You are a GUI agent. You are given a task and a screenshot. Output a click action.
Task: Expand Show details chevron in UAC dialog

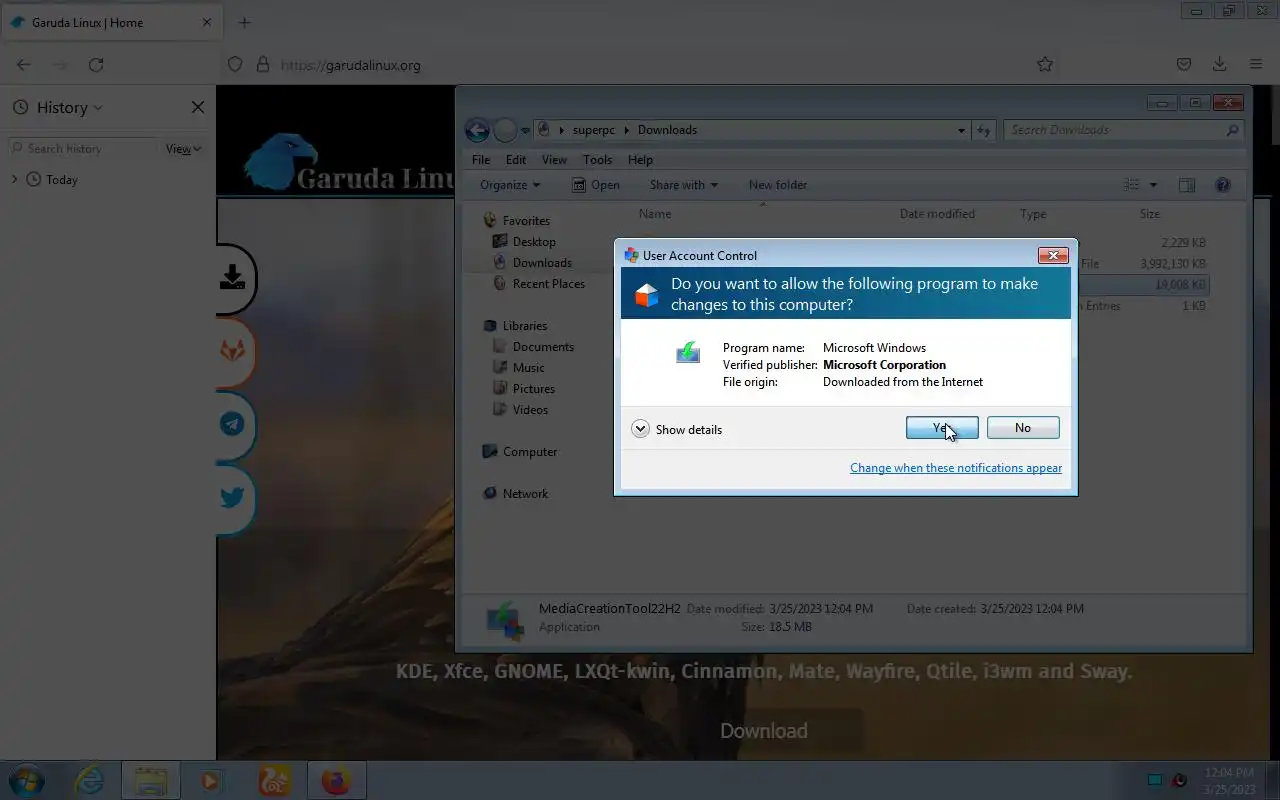click(x=640, y=429)
